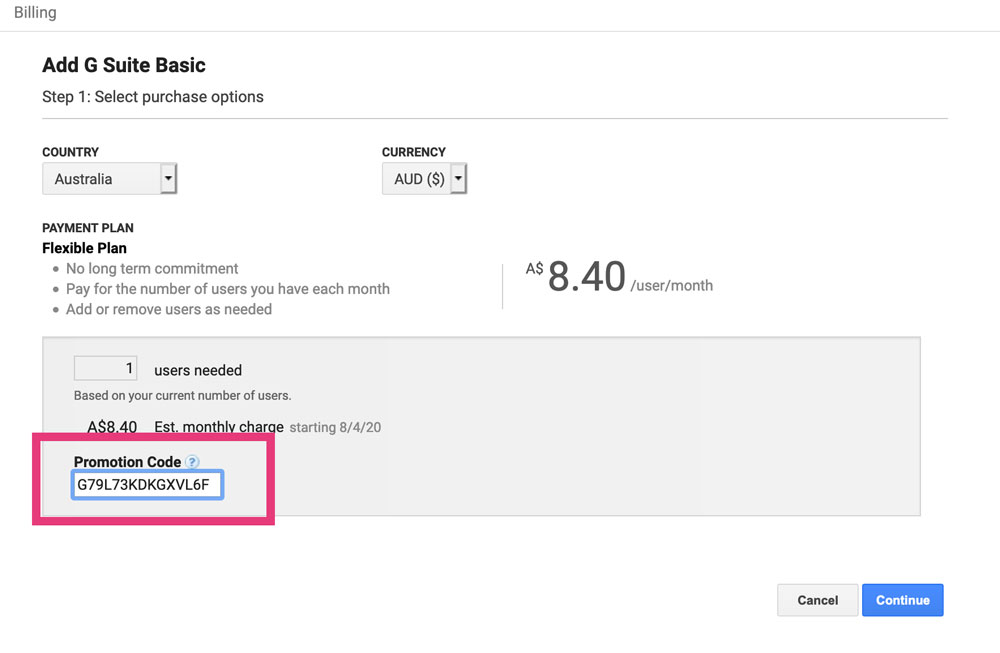Click the Based on current users note
The height and width of the screenshot is (653, 1000).
click(x=182, y=395)
